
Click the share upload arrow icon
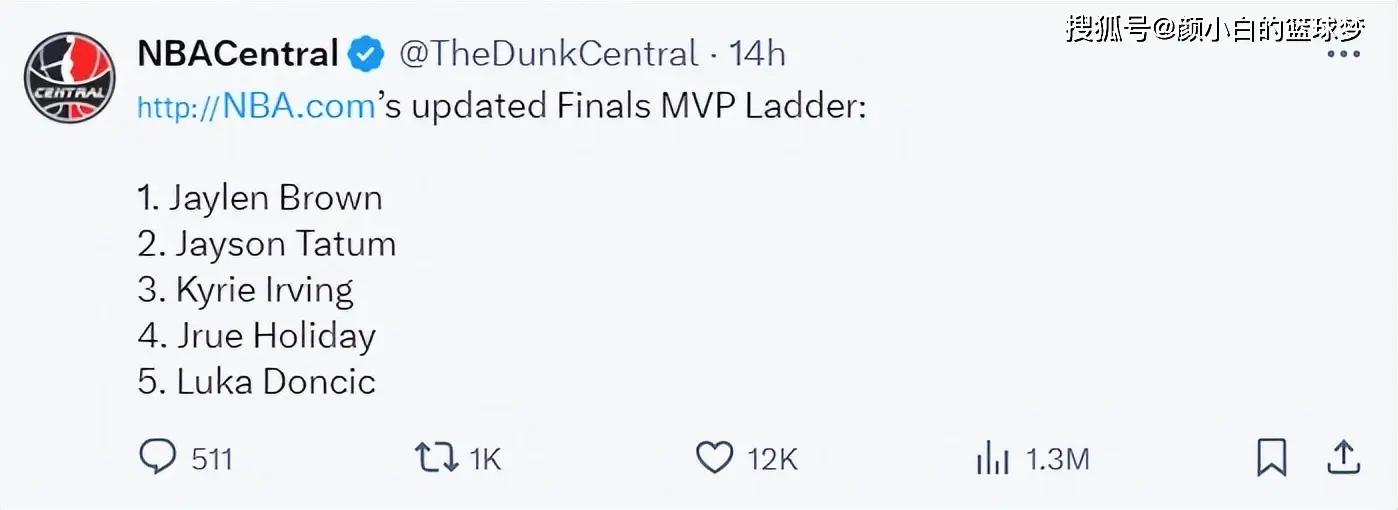coord(1343,457)
